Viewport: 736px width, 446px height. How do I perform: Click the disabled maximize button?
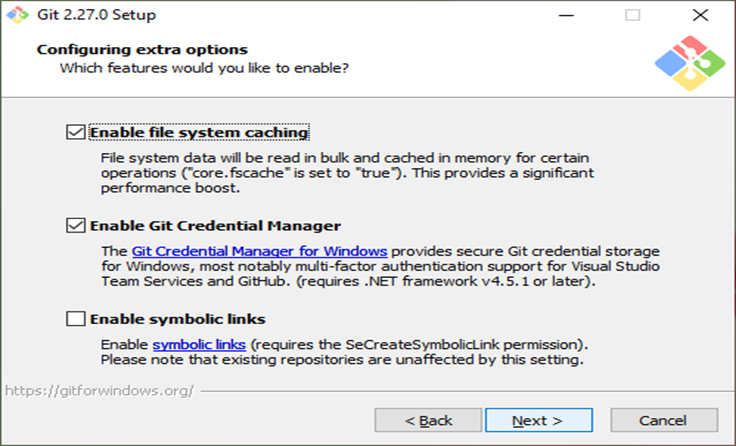[x=632, y=16]
